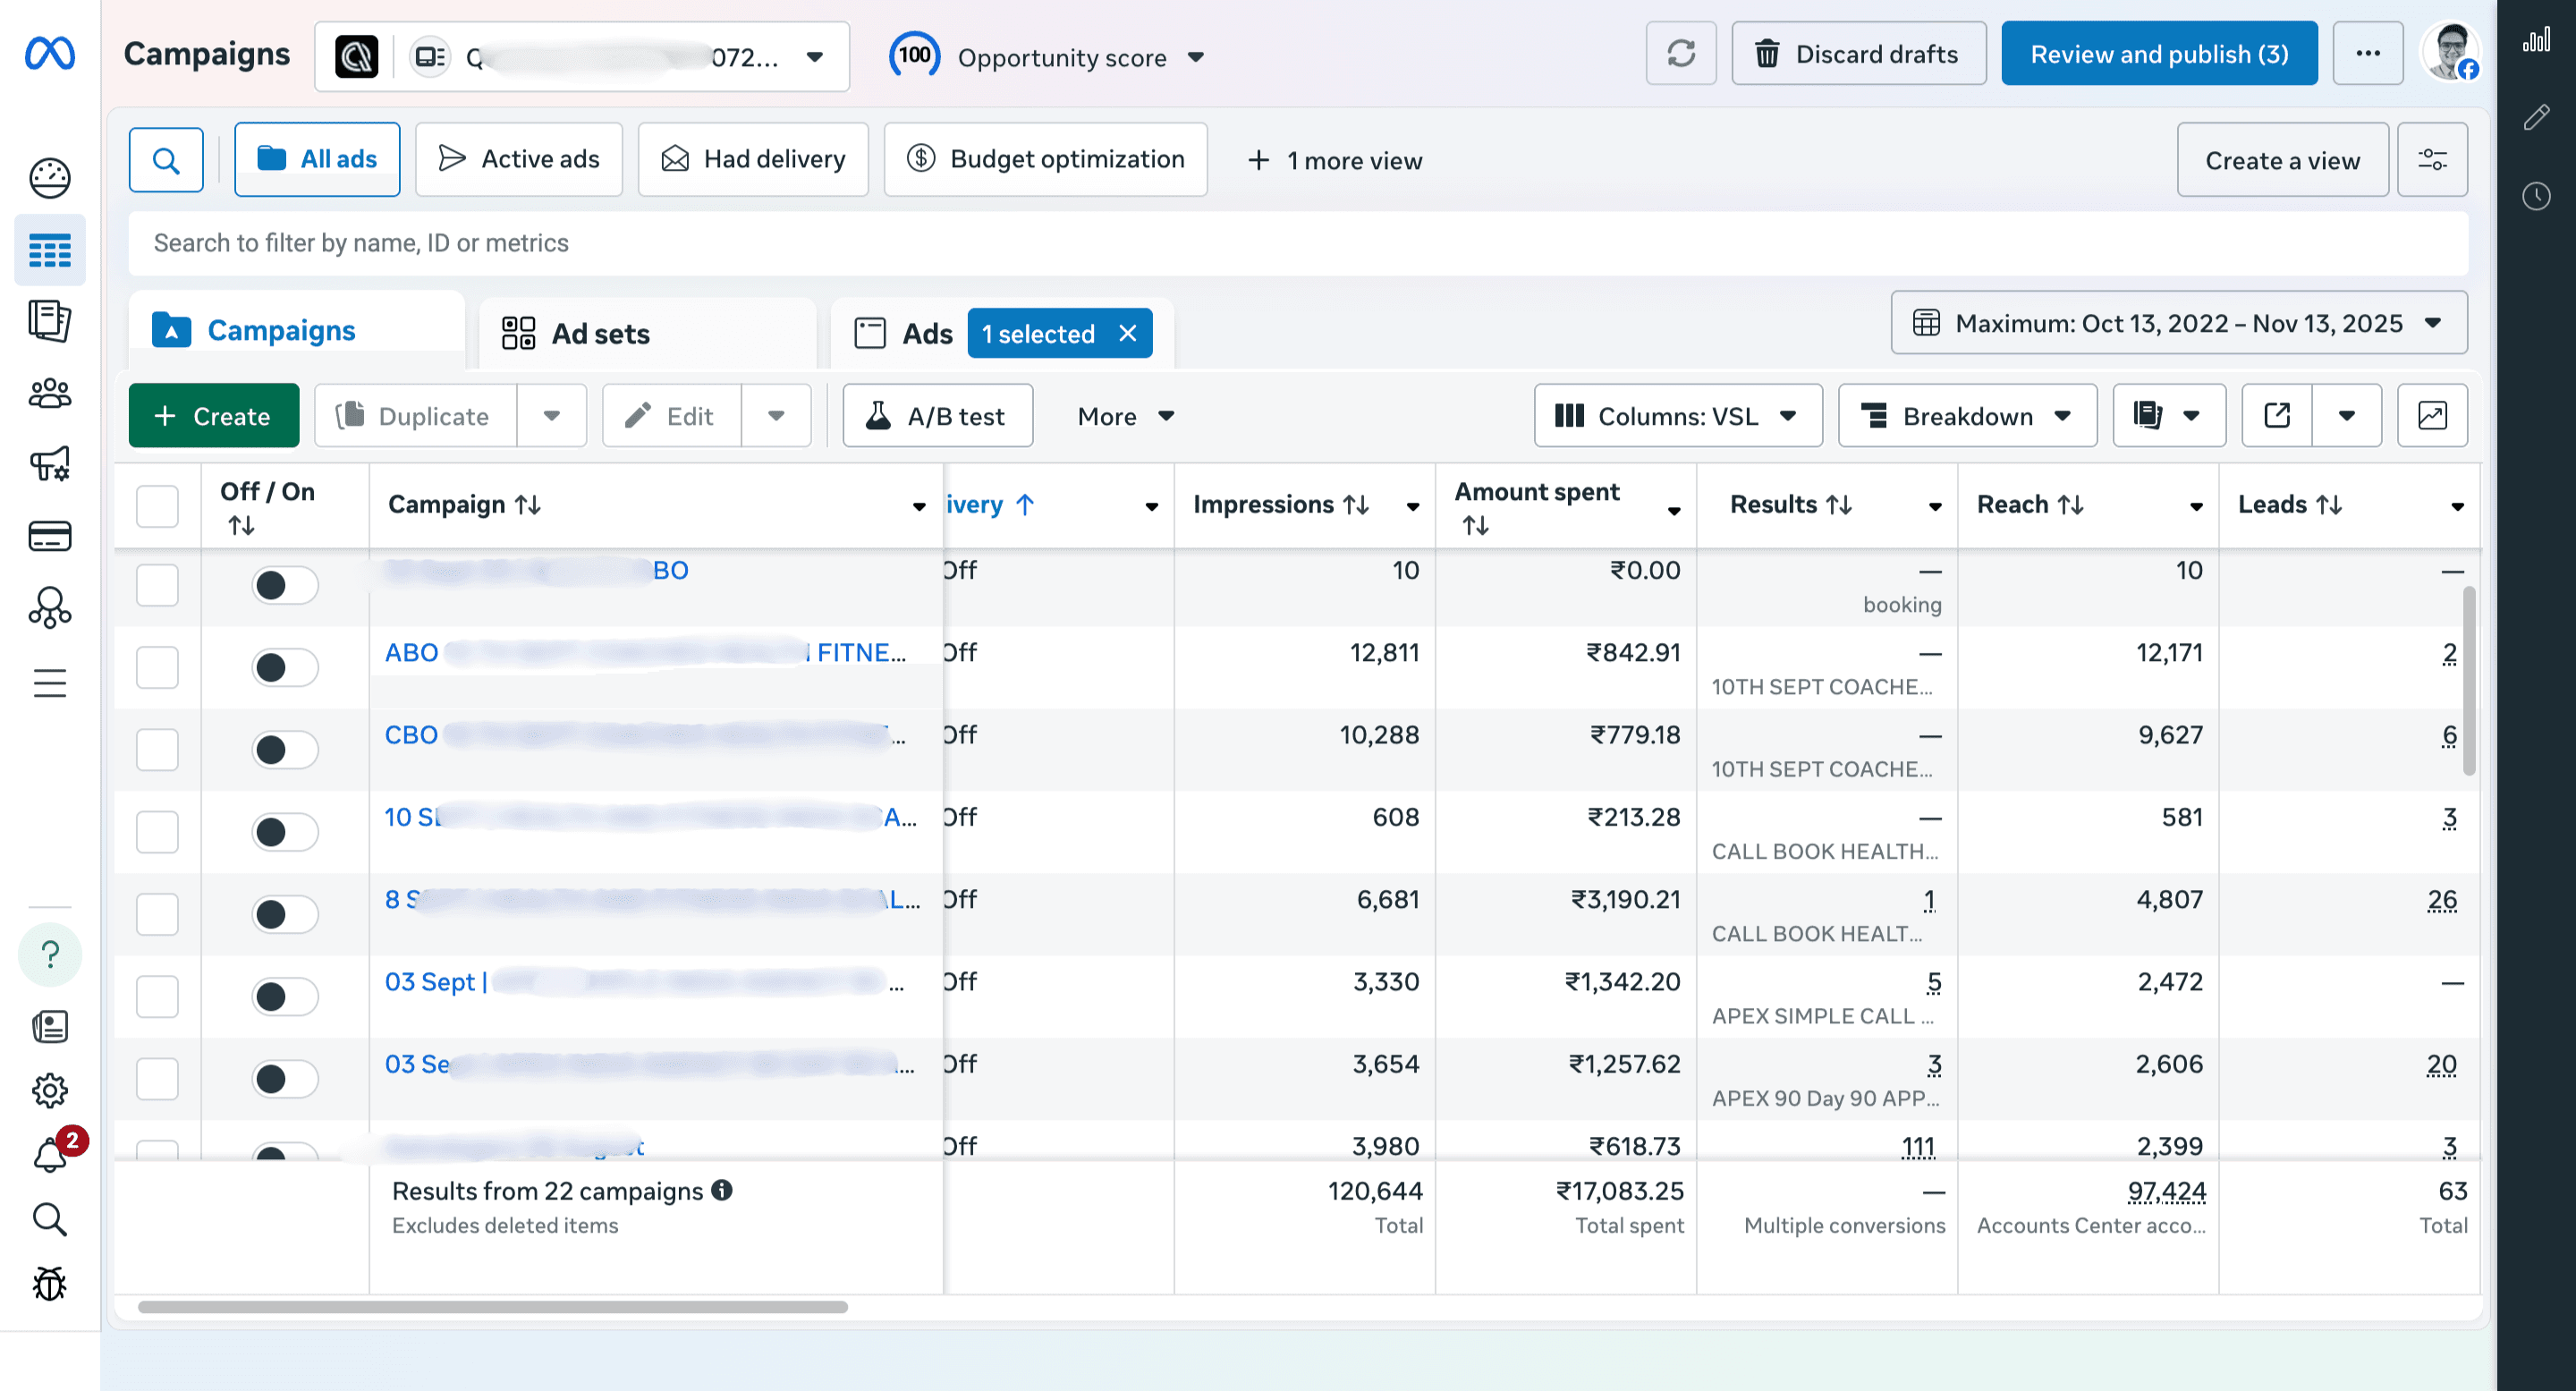Open the A/B test tool
This screenshot has height=1391, width=2576.
pyautogui.click(x=937, y=416)
